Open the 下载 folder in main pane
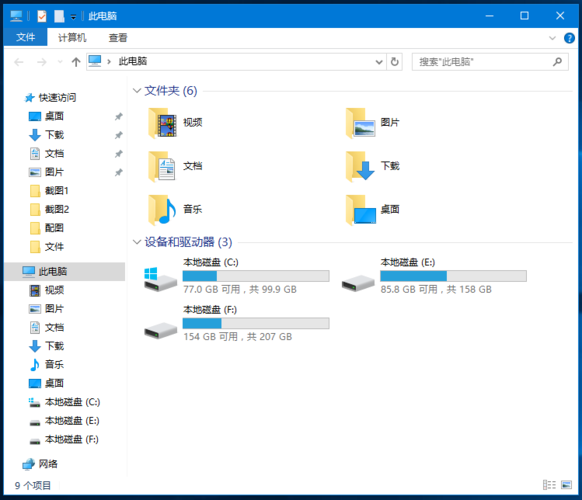 pos(373,166)
